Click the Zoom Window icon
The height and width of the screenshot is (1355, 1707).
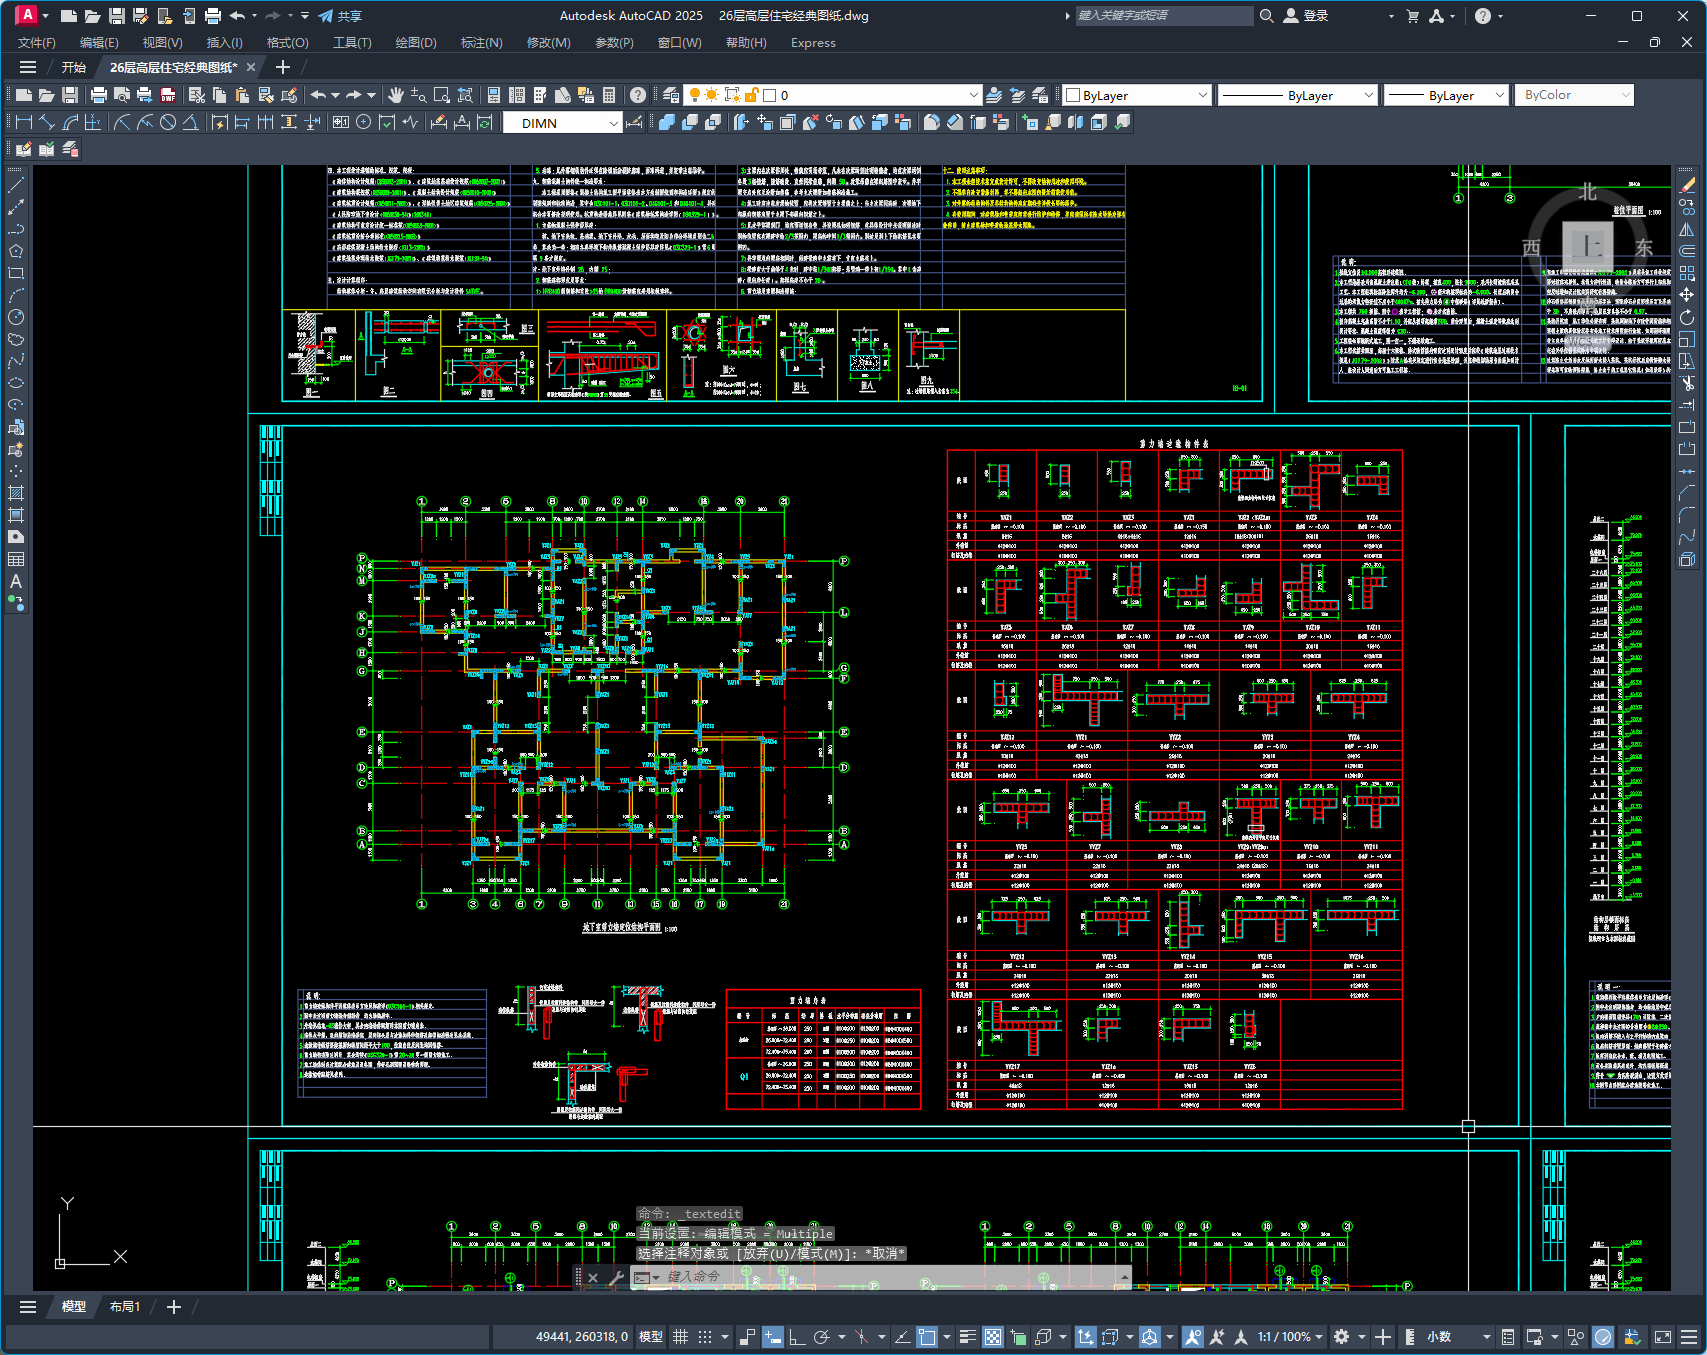[x=442, y=95]
